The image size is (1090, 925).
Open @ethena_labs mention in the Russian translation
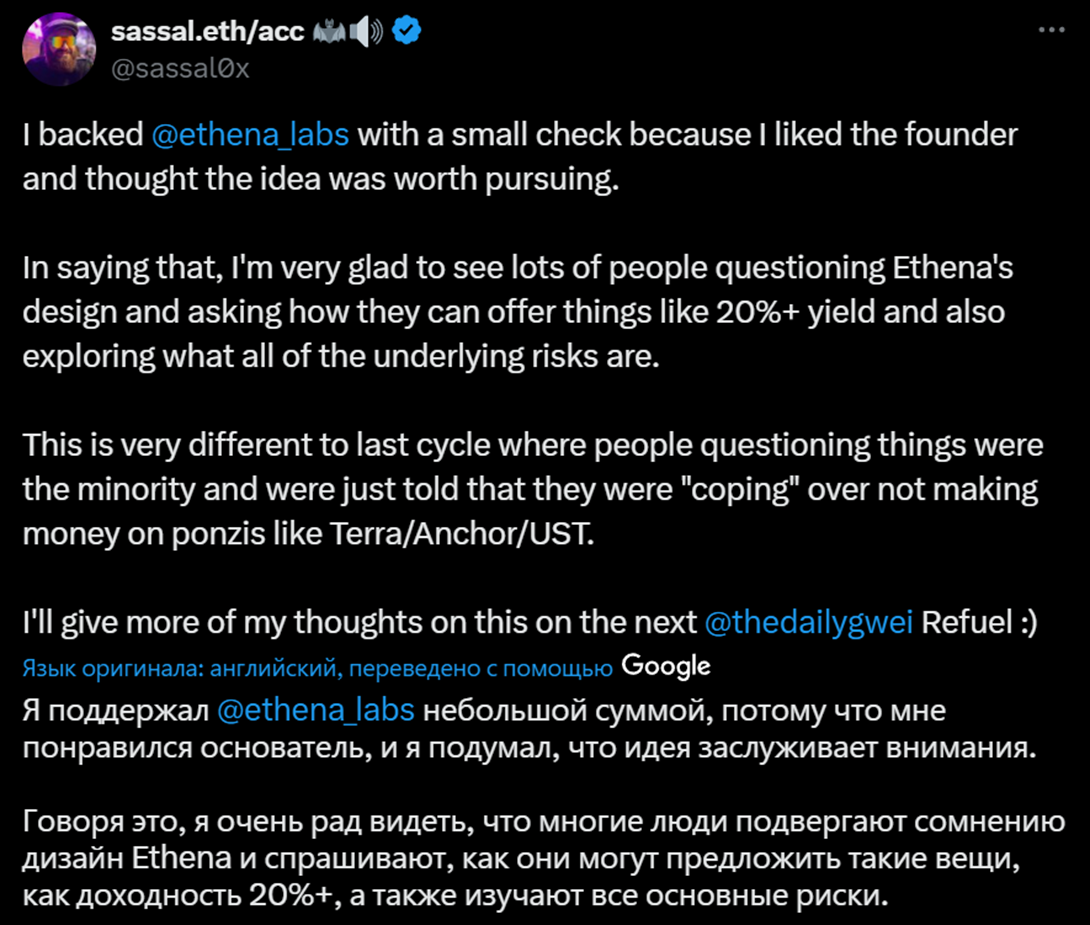316,710
